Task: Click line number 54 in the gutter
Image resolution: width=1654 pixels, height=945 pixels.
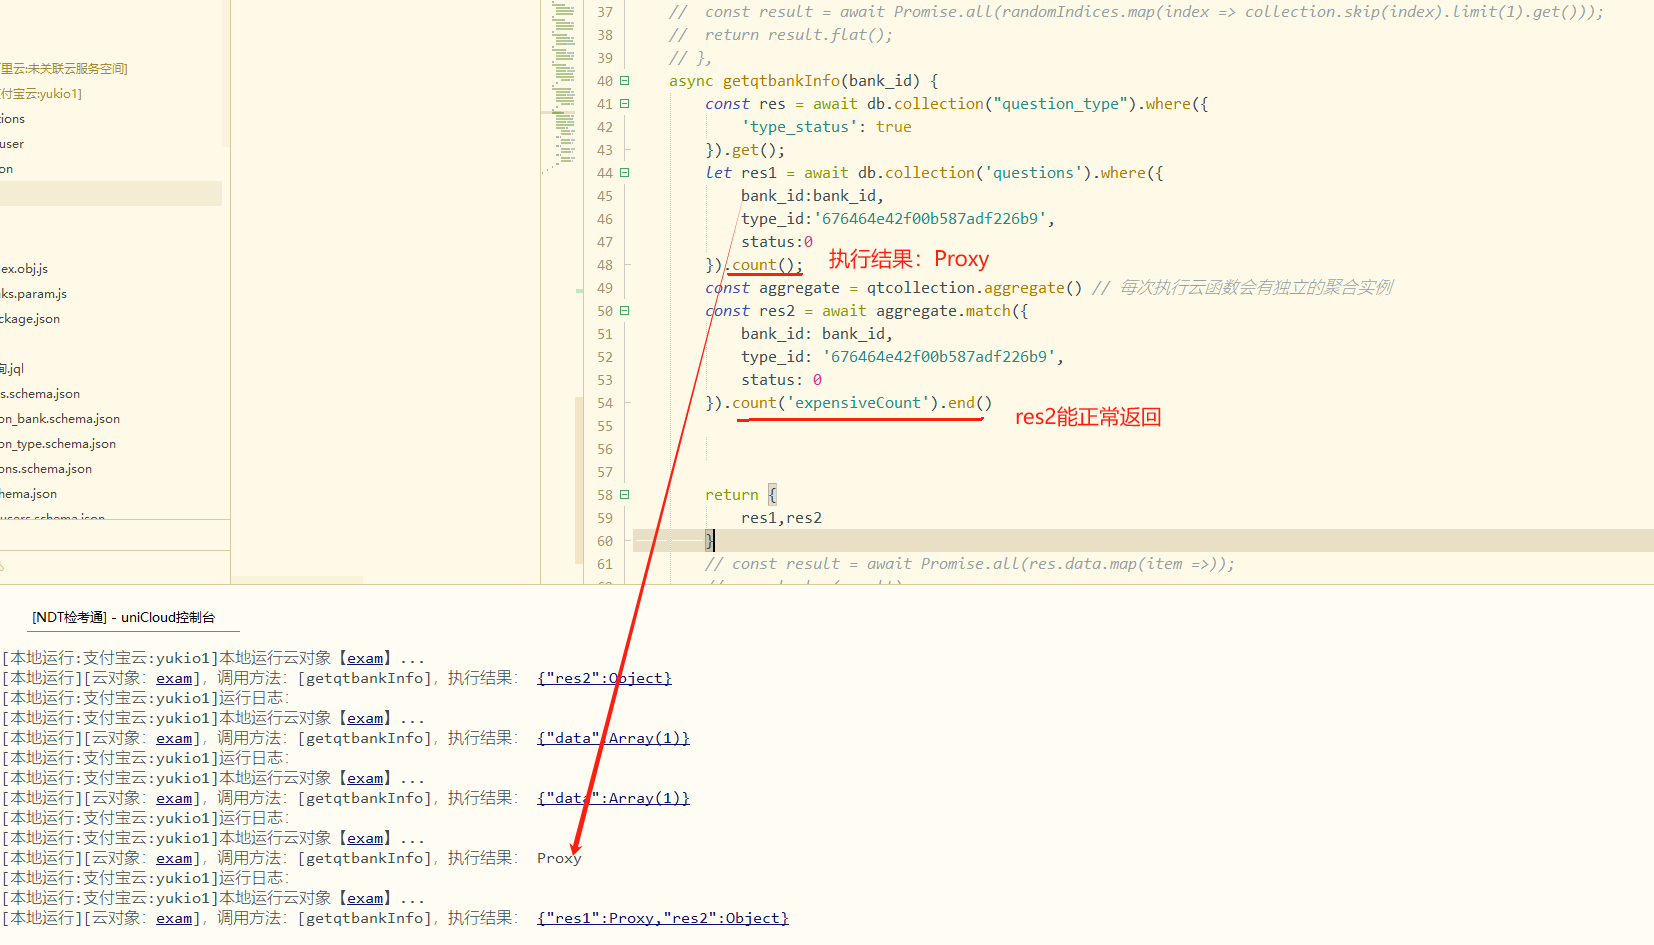Action: tap(605, 403)
